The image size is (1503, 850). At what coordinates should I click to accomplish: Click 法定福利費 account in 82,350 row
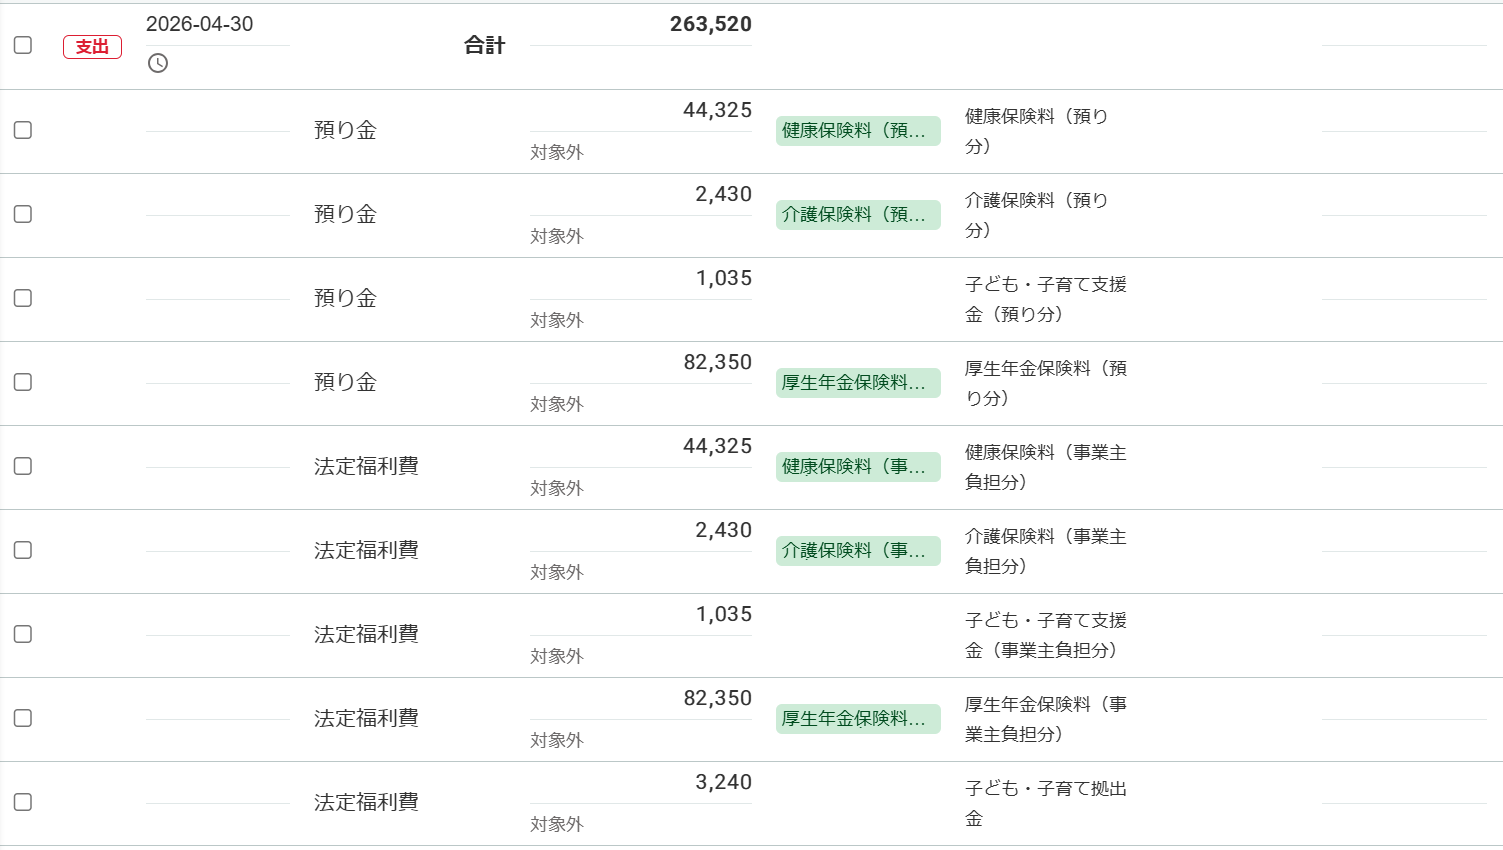tap(366, 718)
